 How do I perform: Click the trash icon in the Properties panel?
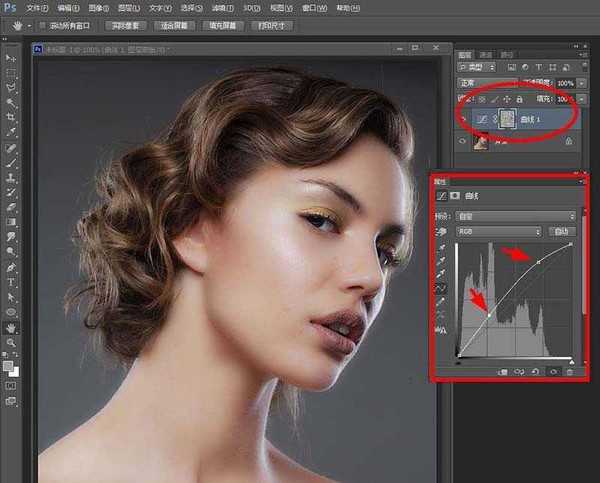click(x=570, y=372)
